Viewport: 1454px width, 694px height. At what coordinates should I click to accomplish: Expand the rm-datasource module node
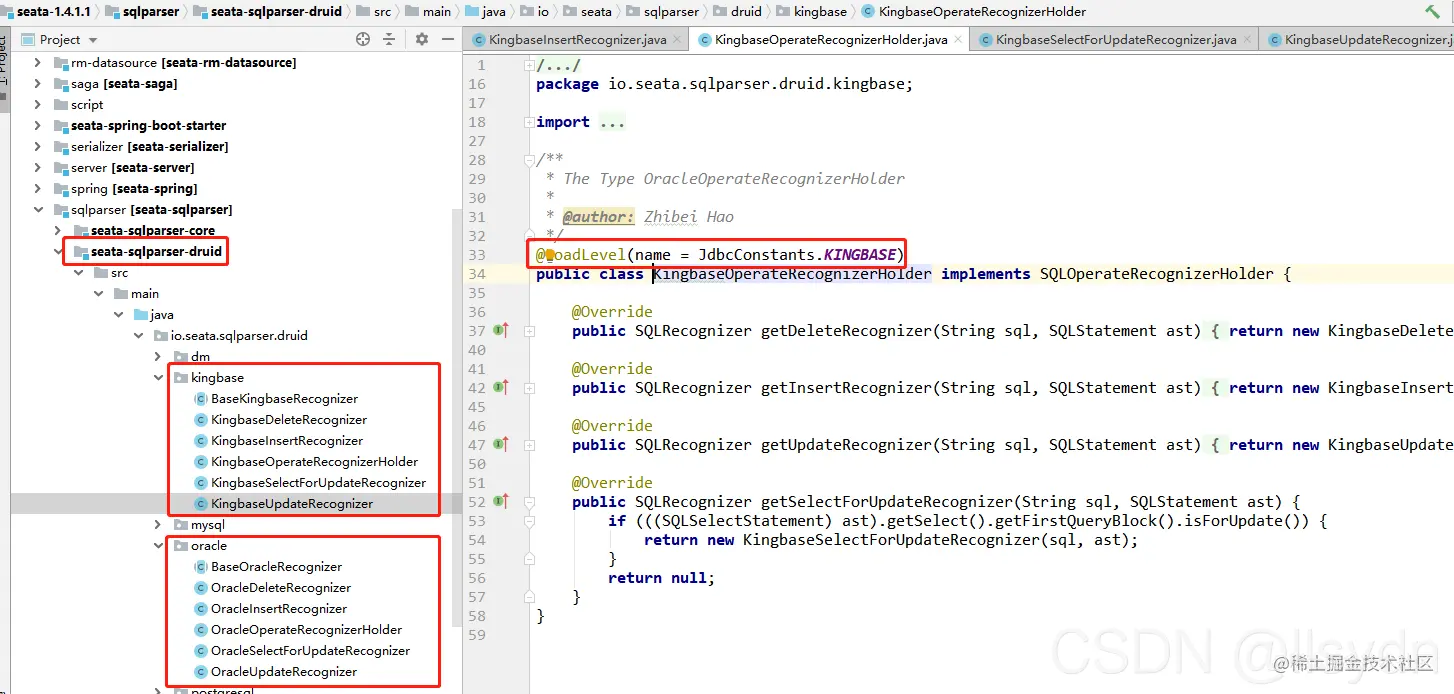click(38, 62)
